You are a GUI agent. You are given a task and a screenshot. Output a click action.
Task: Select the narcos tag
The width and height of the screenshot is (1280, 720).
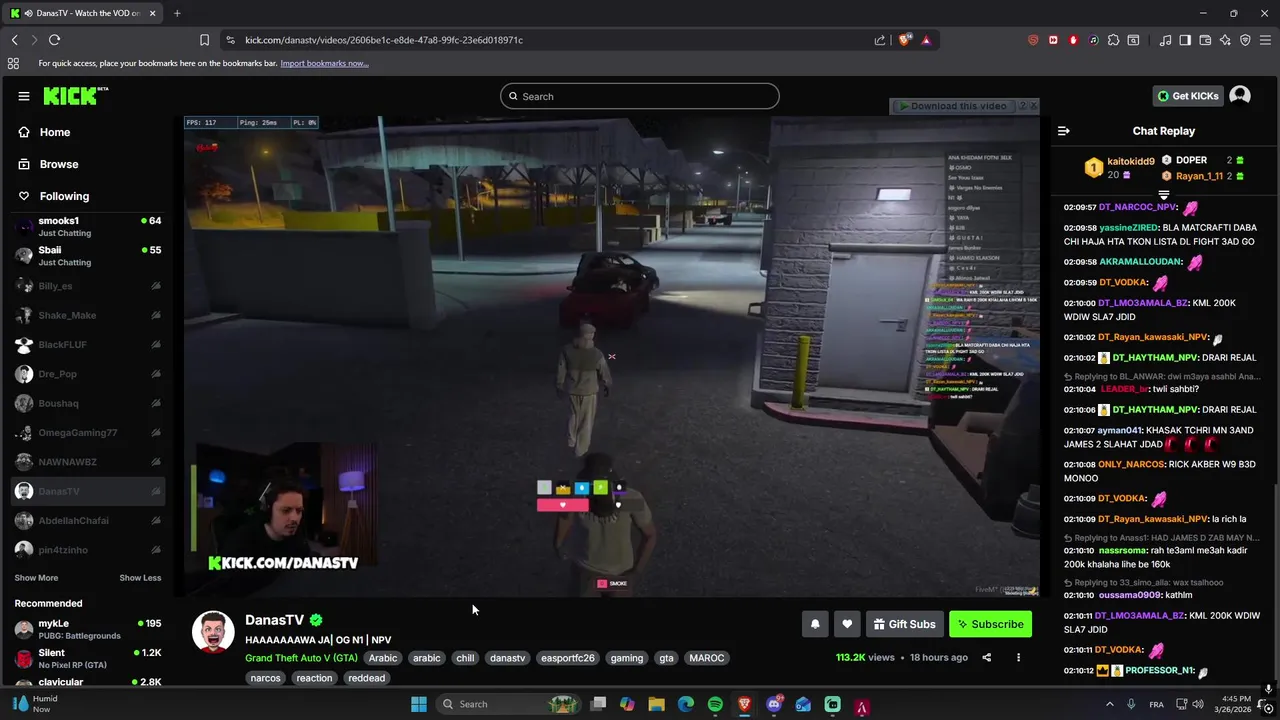coord(265,678)
